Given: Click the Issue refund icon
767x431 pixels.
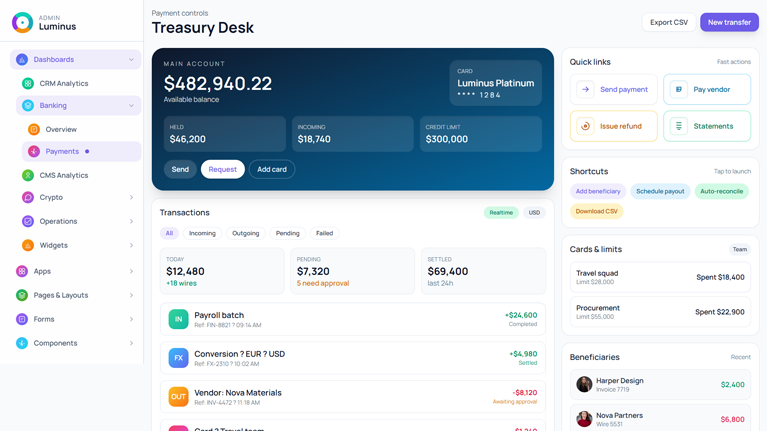Looking at the screenshot, I should (586, 127).
